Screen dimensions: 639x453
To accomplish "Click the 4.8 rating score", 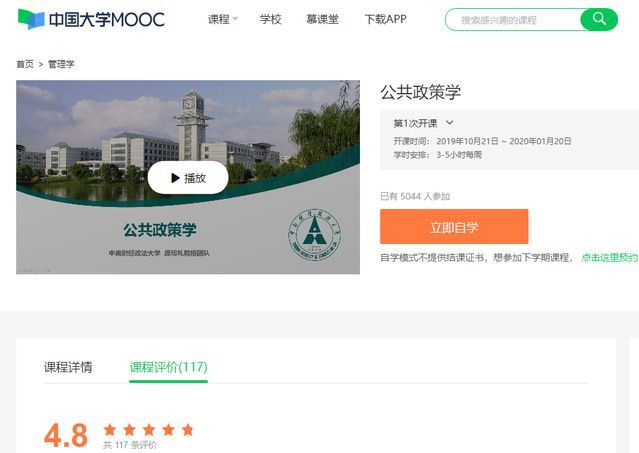I will (x=66, y=435).
